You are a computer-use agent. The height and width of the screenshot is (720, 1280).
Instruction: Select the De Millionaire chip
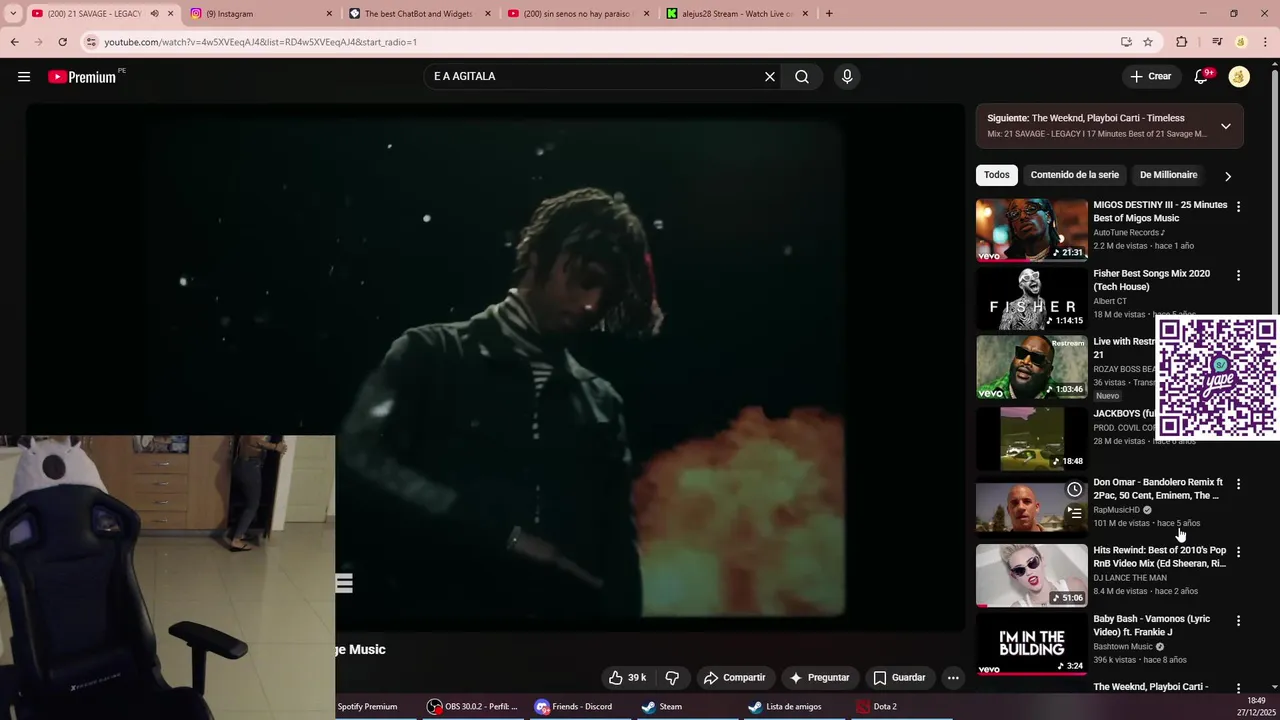coord(1168,175)
